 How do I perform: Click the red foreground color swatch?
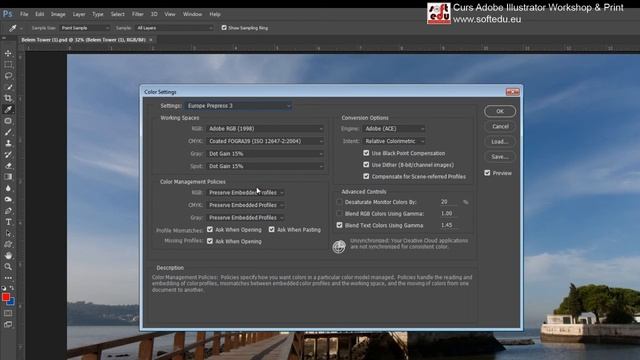(5, 297)
